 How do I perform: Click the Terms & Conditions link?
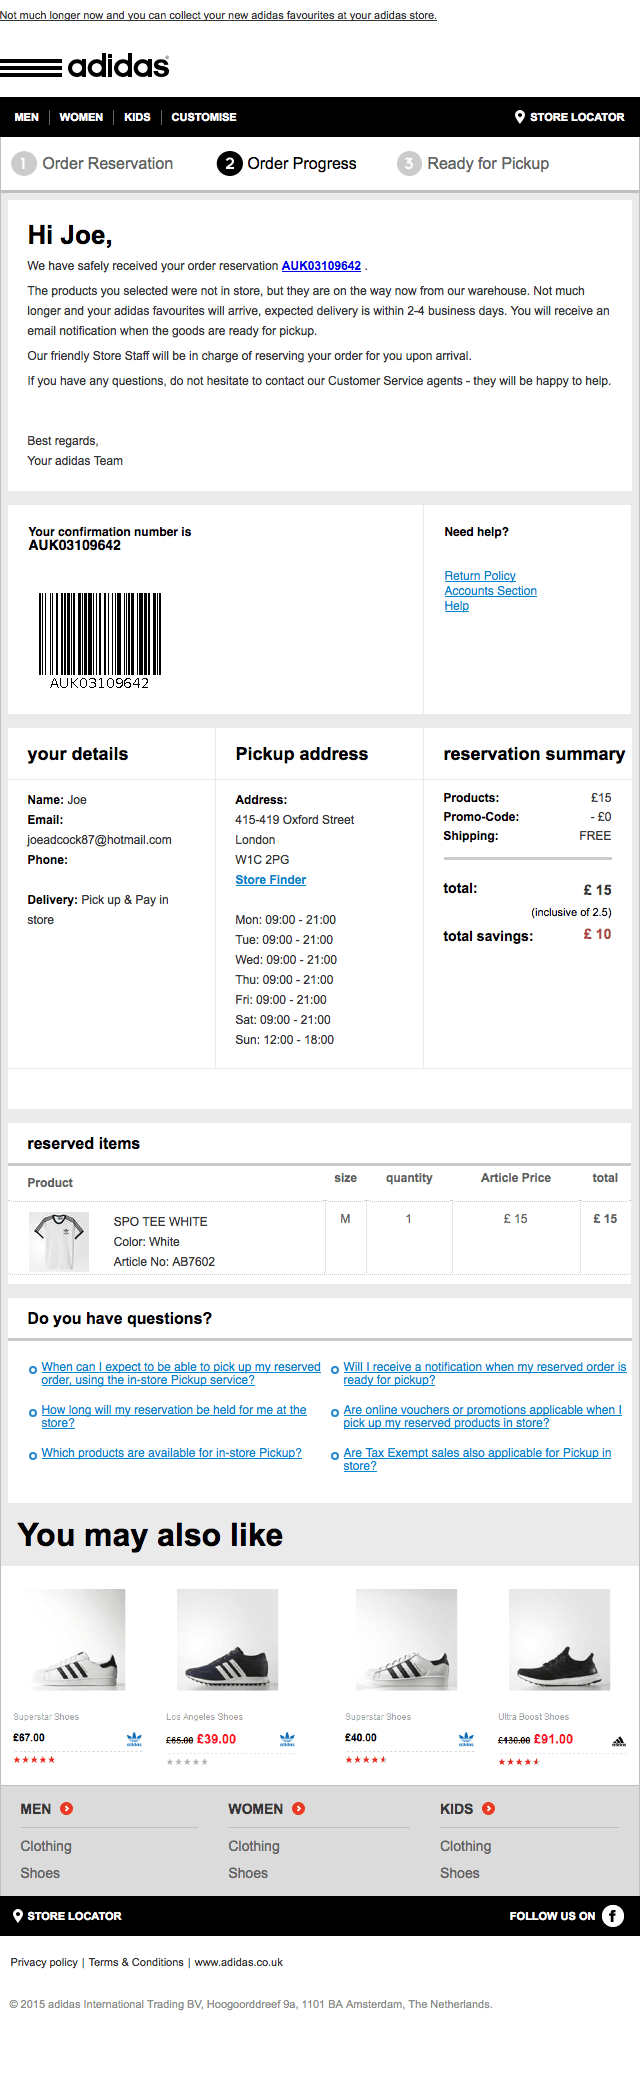pyautogui.click(x=137, y=1962)
